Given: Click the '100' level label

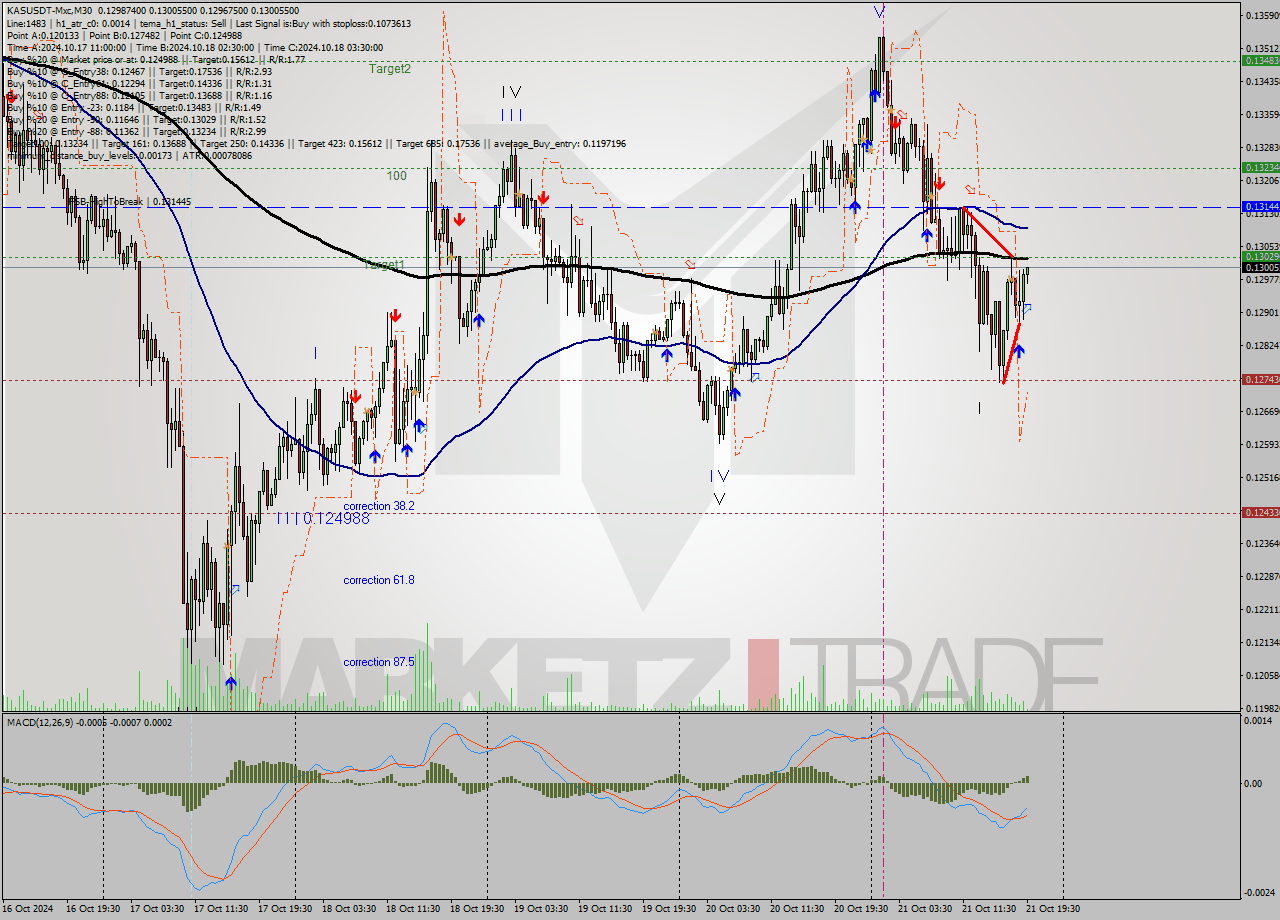Looking at the screenshot, I should pyautogui.click(x=397, y=175).
